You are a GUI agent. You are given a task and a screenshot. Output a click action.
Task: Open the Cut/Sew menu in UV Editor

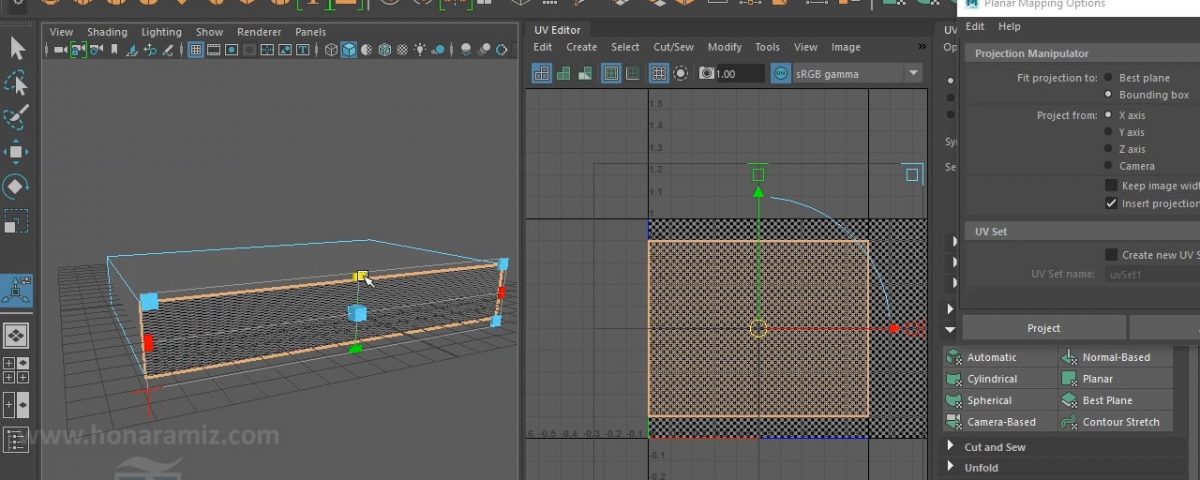[x=673, y=47]
